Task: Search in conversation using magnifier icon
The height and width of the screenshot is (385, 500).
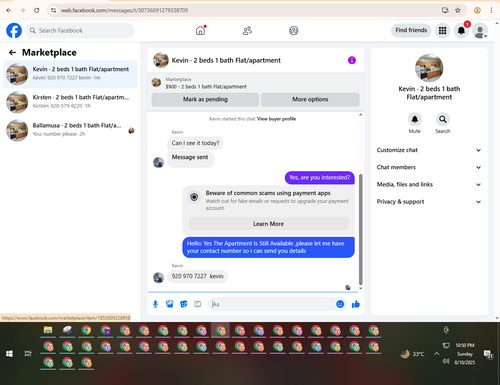Action: point(443,119)
